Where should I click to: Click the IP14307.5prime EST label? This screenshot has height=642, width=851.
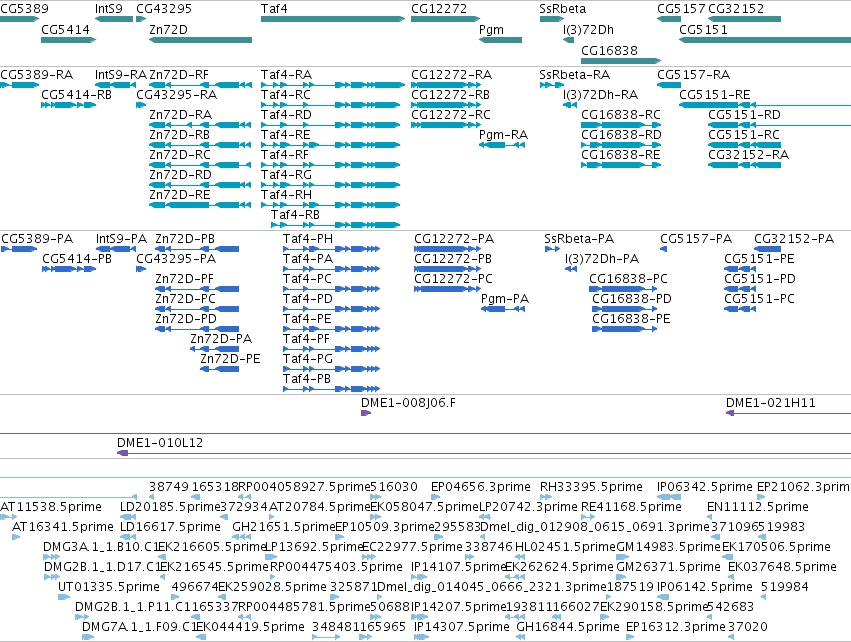[x=462, y=627]
